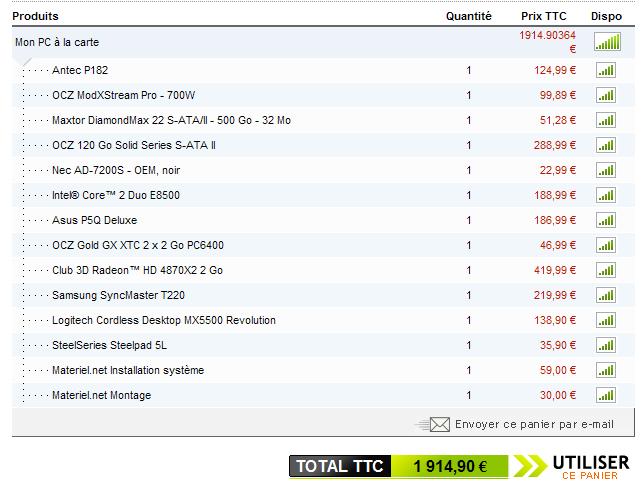644x495 pixels.
Task: Select Maxtor DiamondMax 22 S-ATA/II product
Action: pyautogui.click(x=171, y=120)
